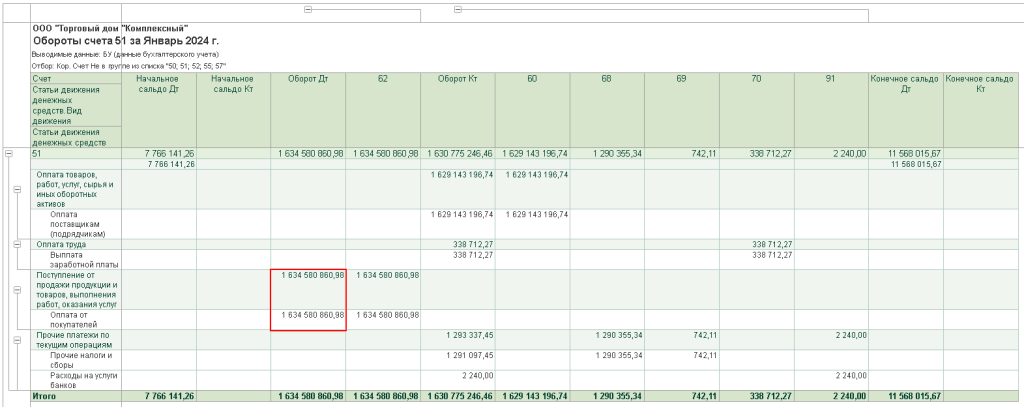Collapse the Оборот Кт column group
1024x407 pixels.
click(x=458, y=9)
